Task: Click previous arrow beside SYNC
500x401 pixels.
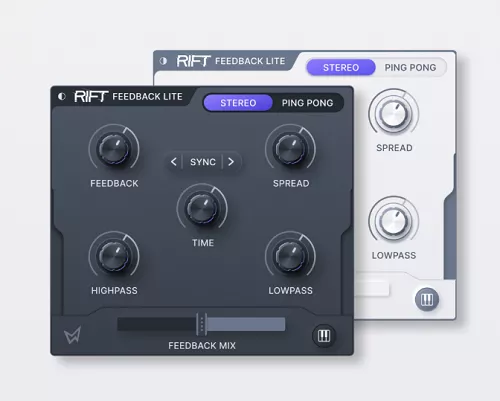Action: tap(174, 162)
